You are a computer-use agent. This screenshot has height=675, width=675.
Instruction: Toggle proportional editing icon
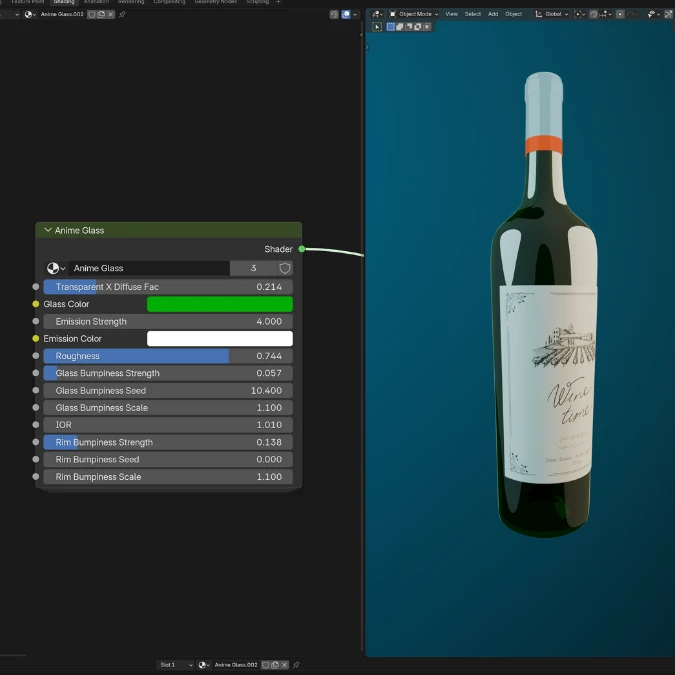[x=620, y=14]
